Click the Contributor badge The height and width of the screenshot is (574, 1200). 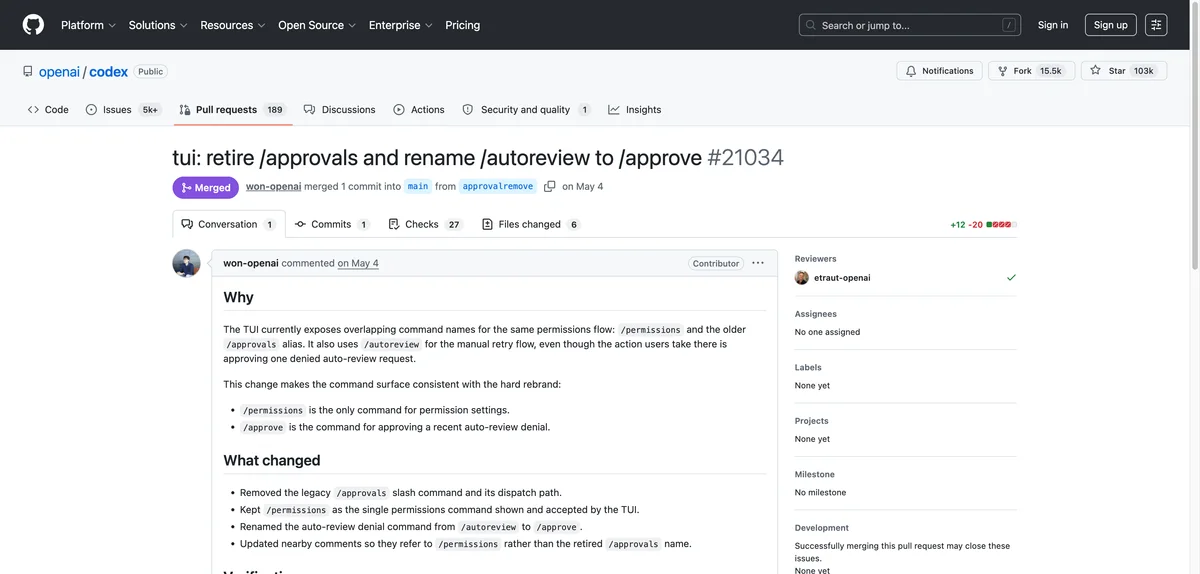tap(716, 263)
